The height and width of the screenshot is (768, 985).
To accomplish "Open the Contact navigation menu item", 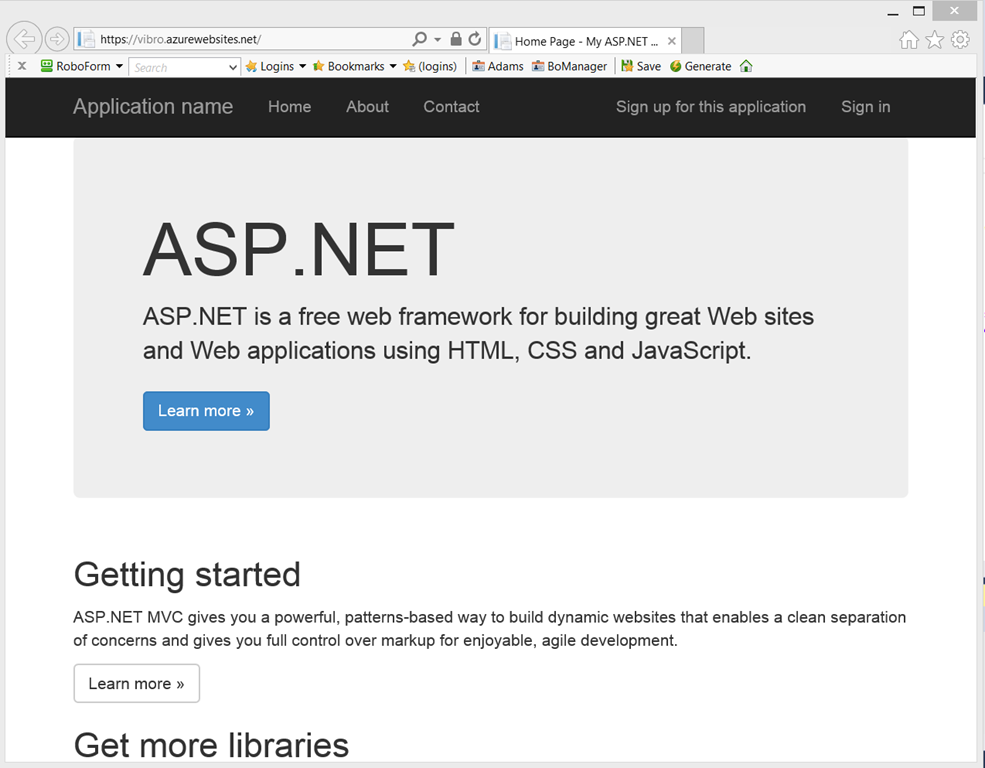I will click(451, 107).
